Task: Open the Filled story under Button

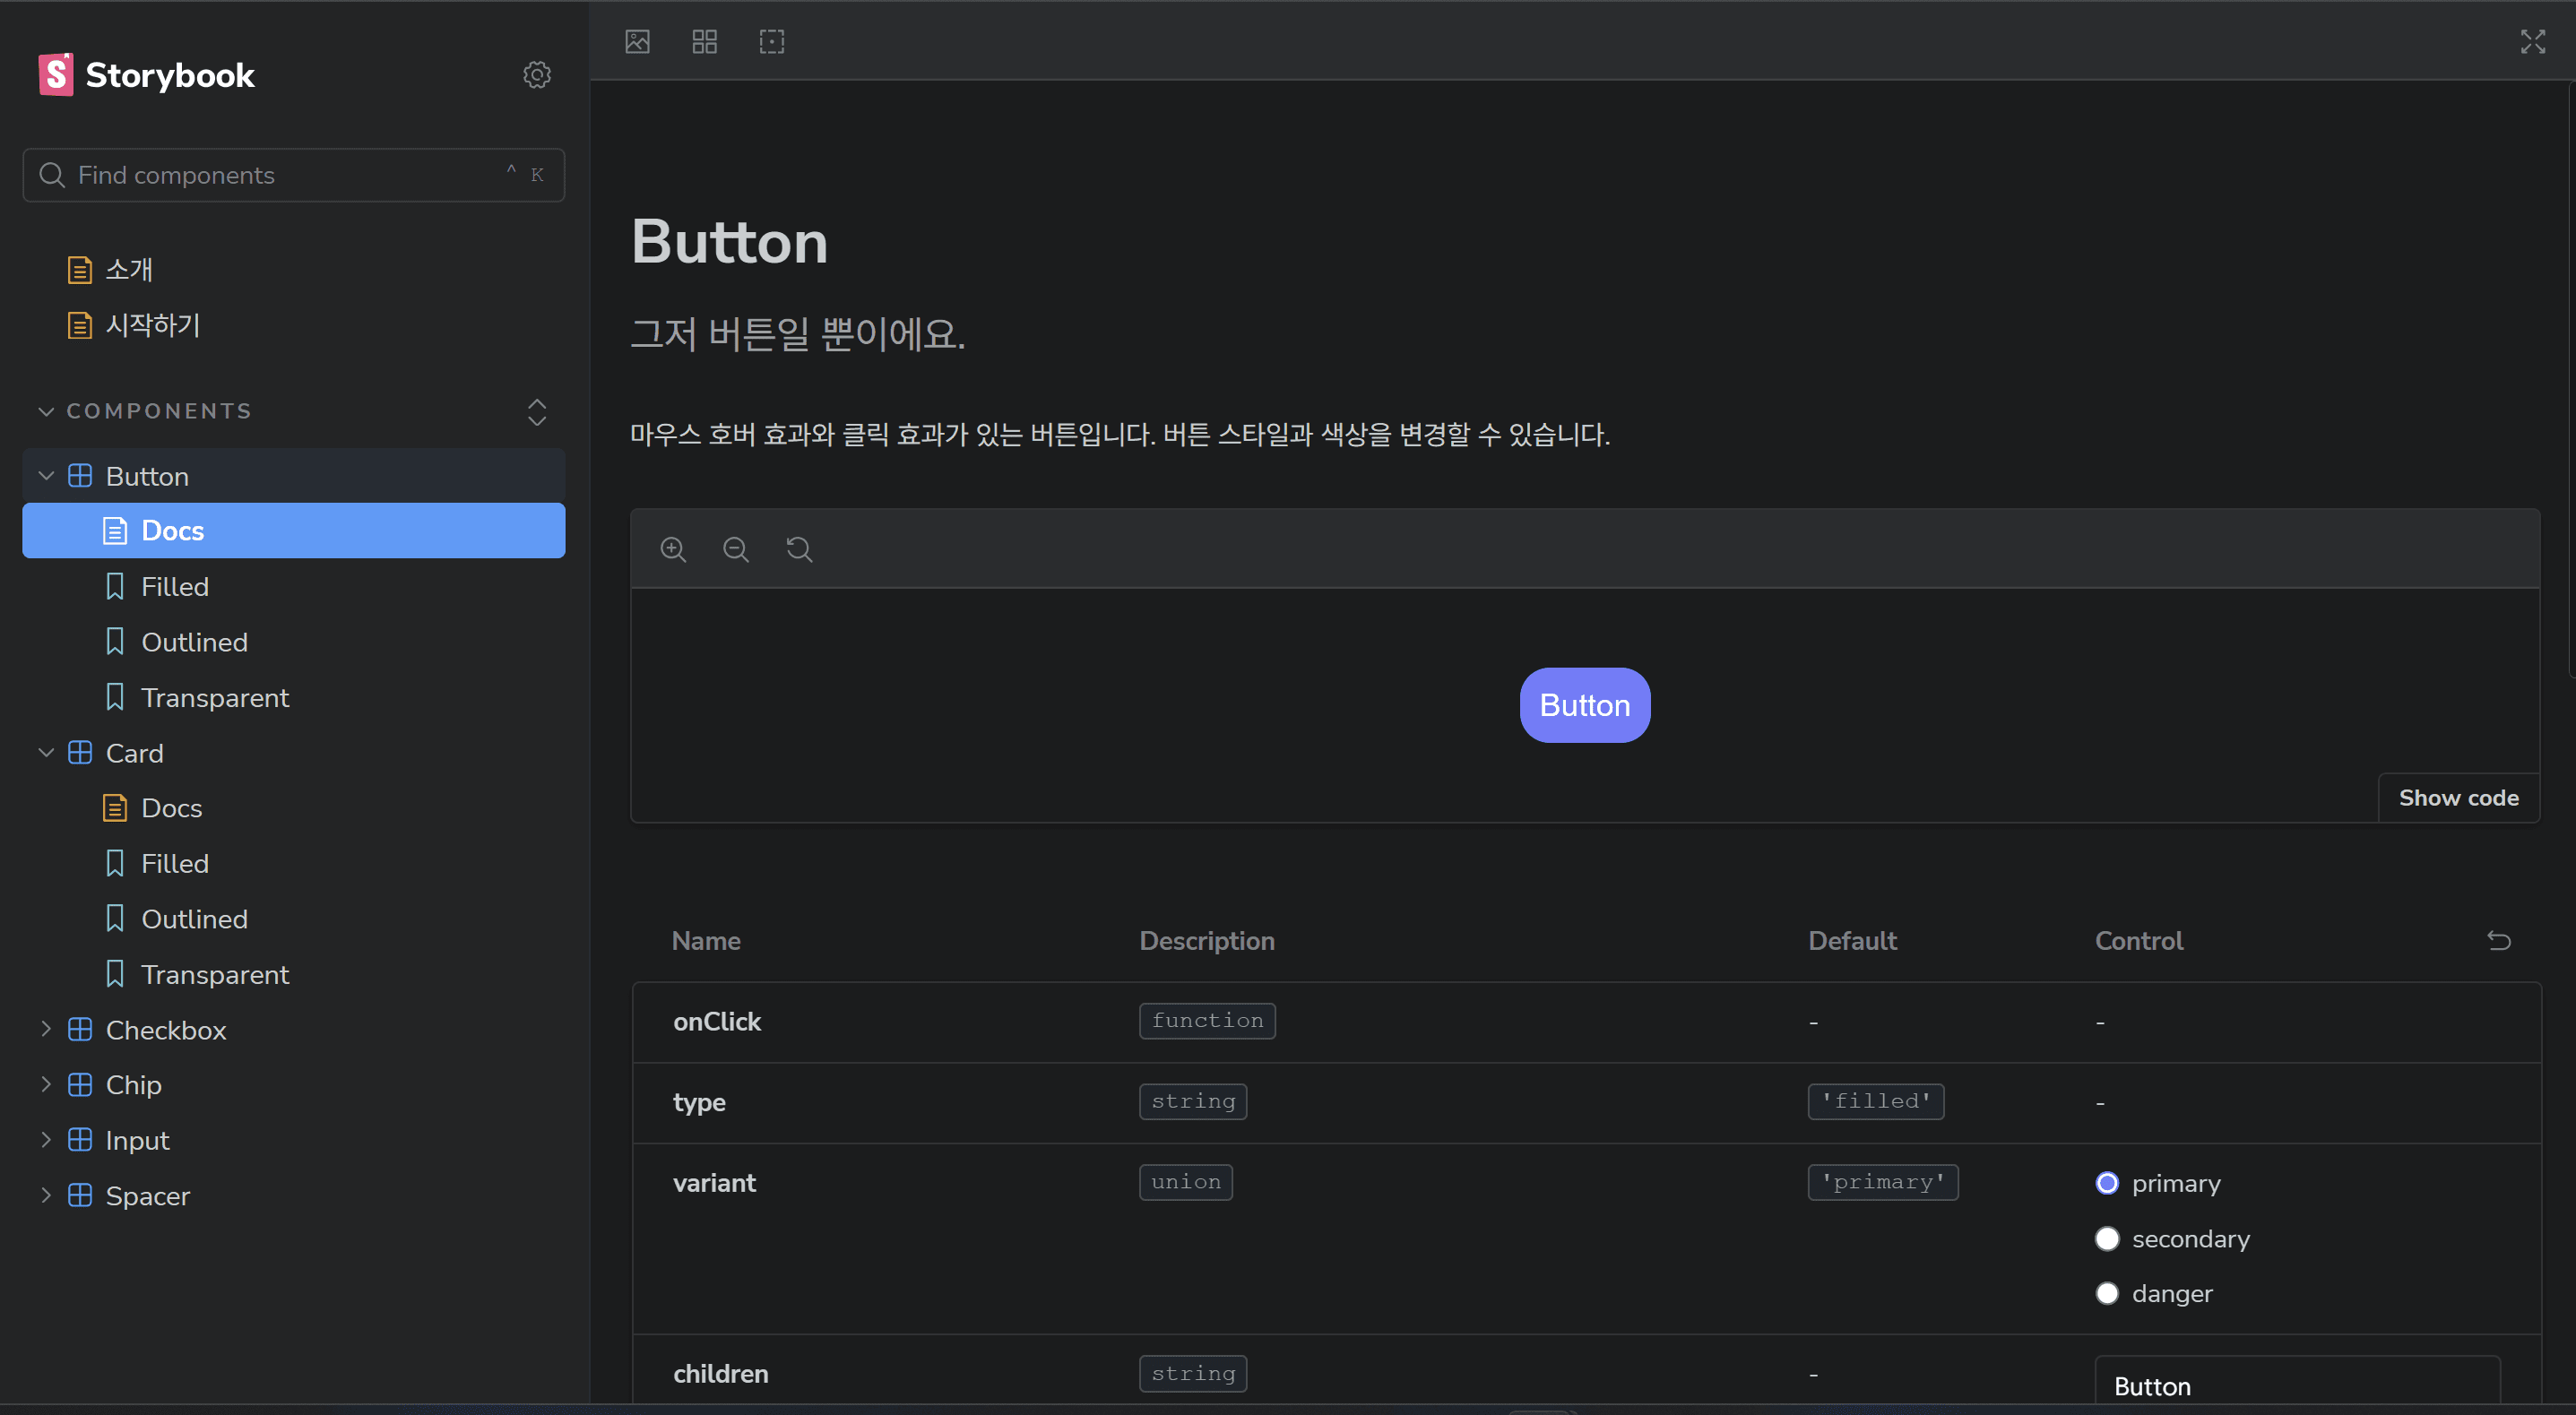Action: (174, 585)
